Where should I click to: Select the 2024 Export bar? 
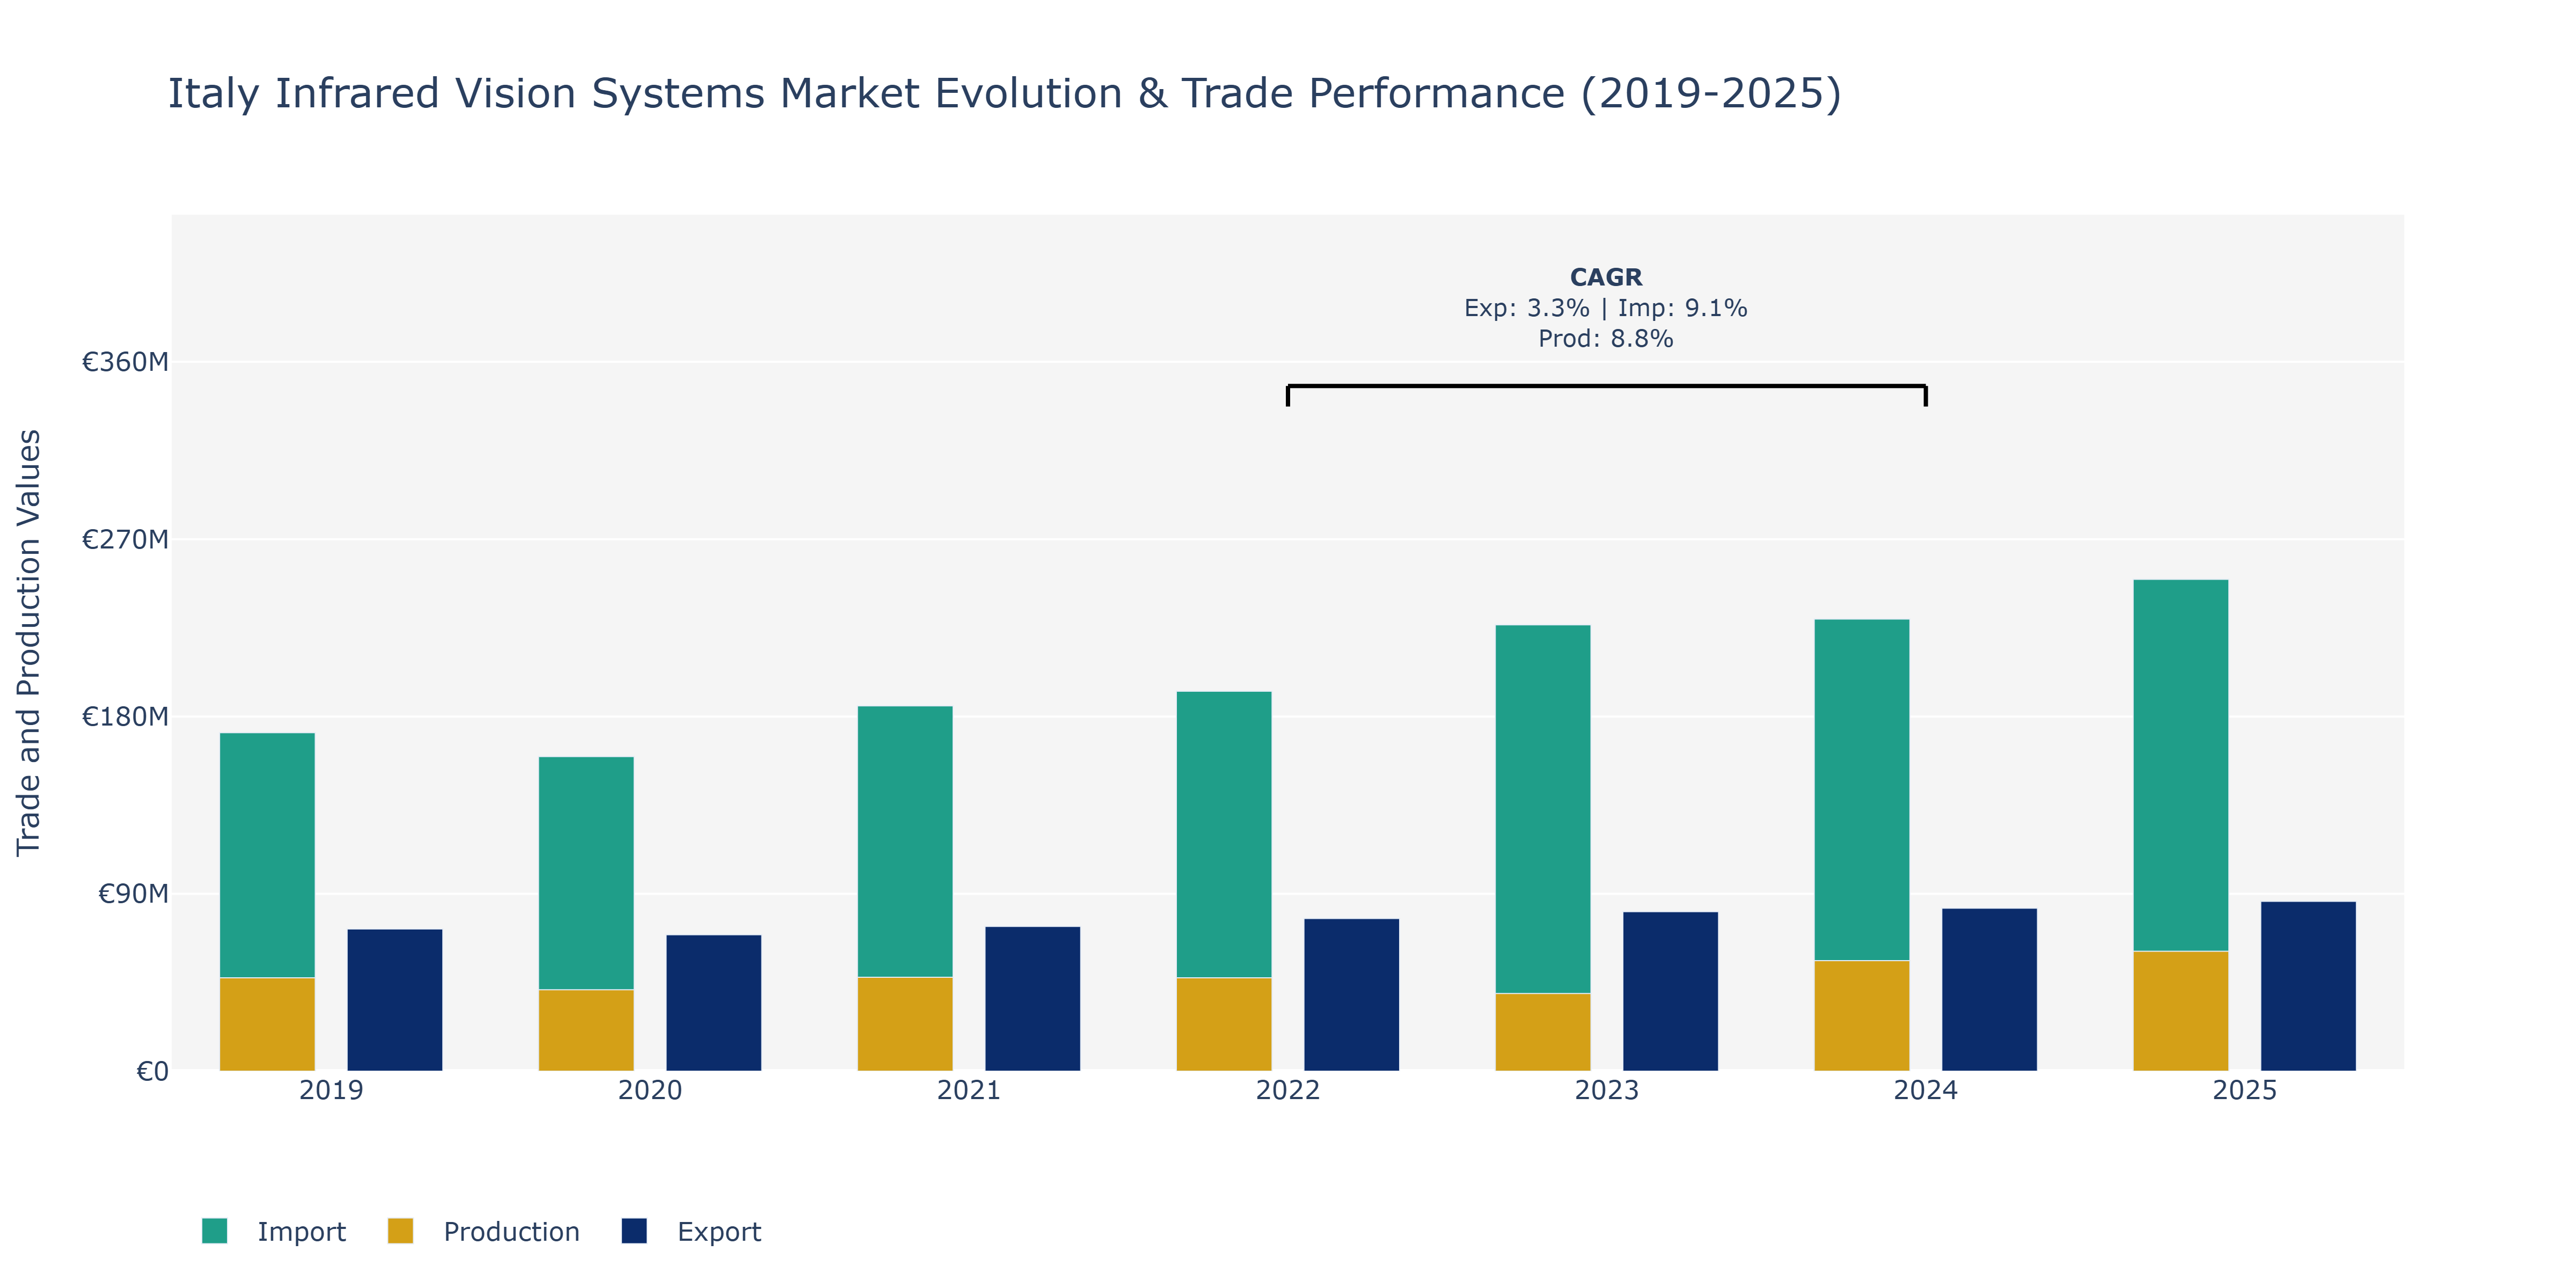(1990, 990)
